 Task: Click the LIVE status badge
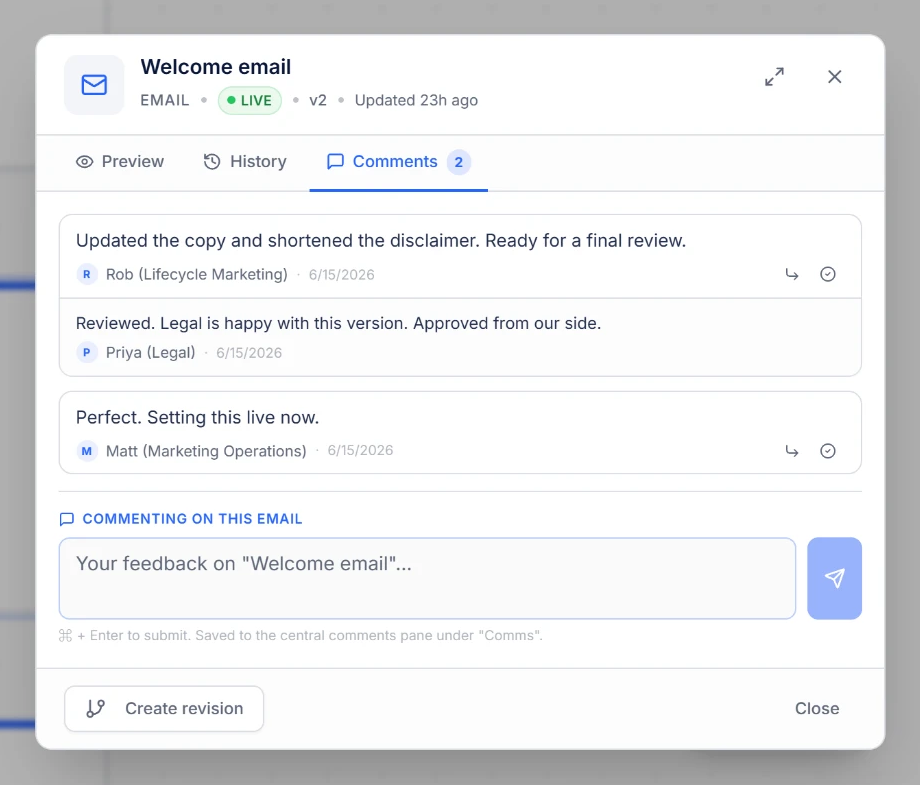coord(250,100)
